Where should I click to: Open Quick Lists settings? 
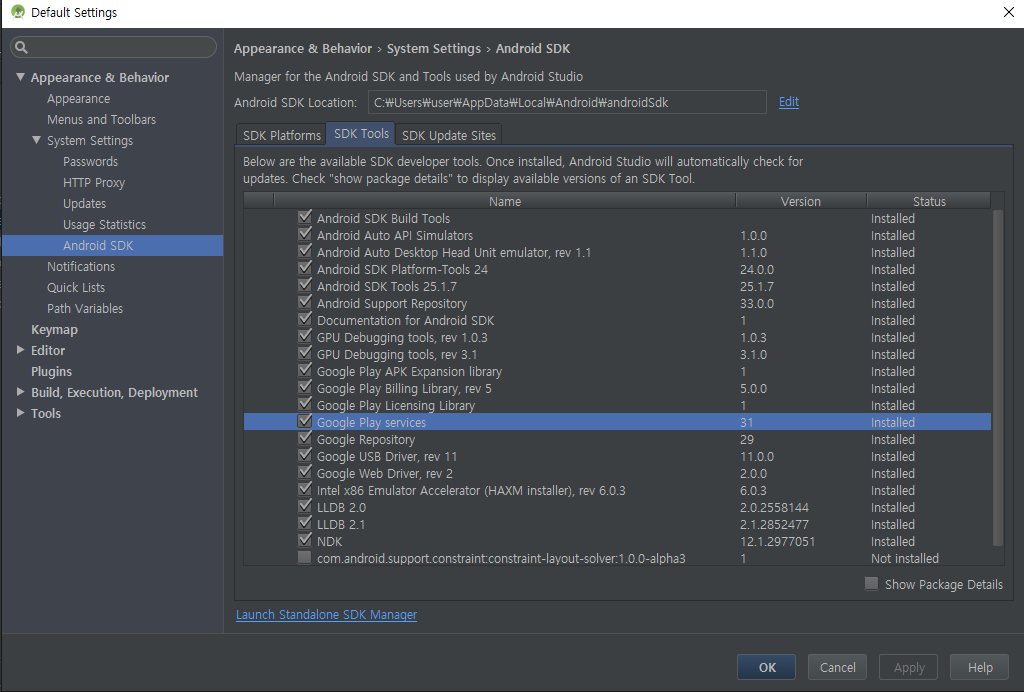point(76,287)
